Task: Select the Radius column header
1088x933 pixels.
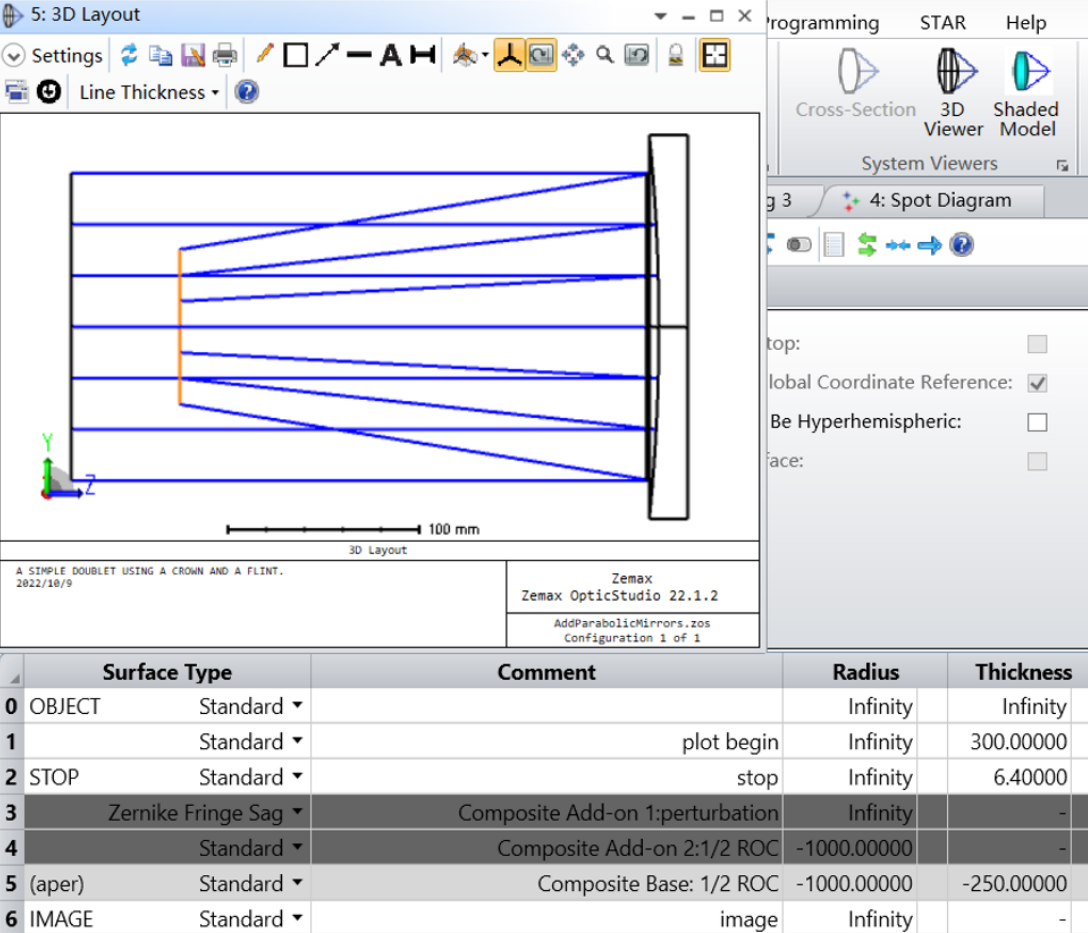Action: point(865,672)
